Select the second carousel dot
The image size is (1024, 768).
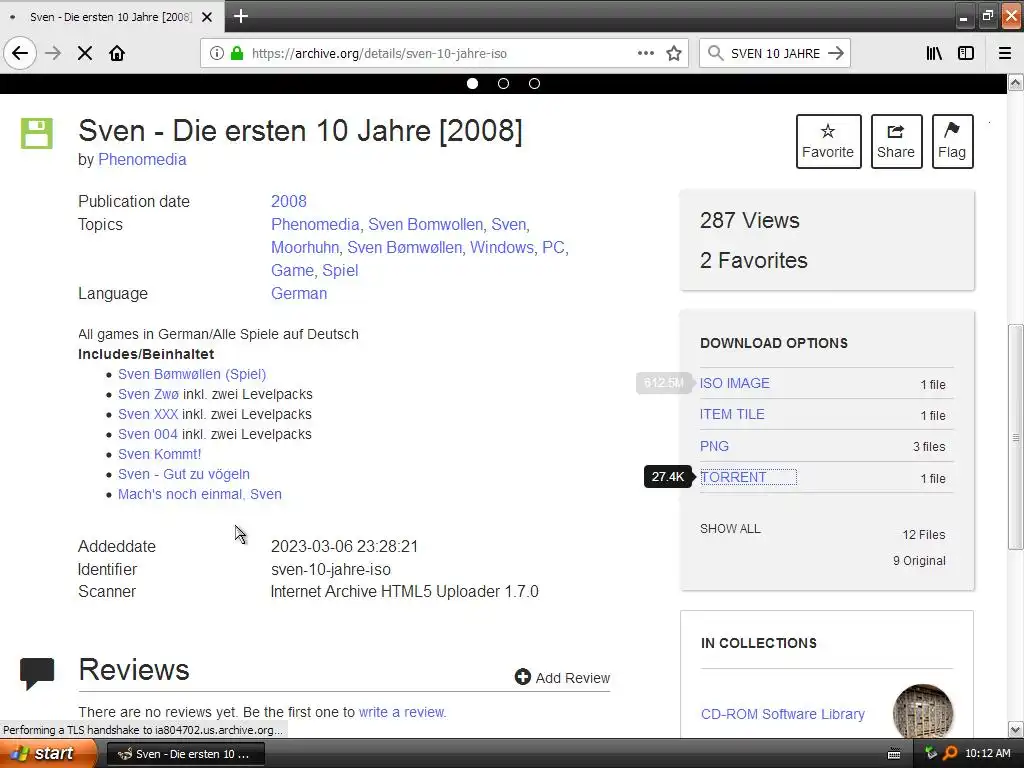click(504, 84)
